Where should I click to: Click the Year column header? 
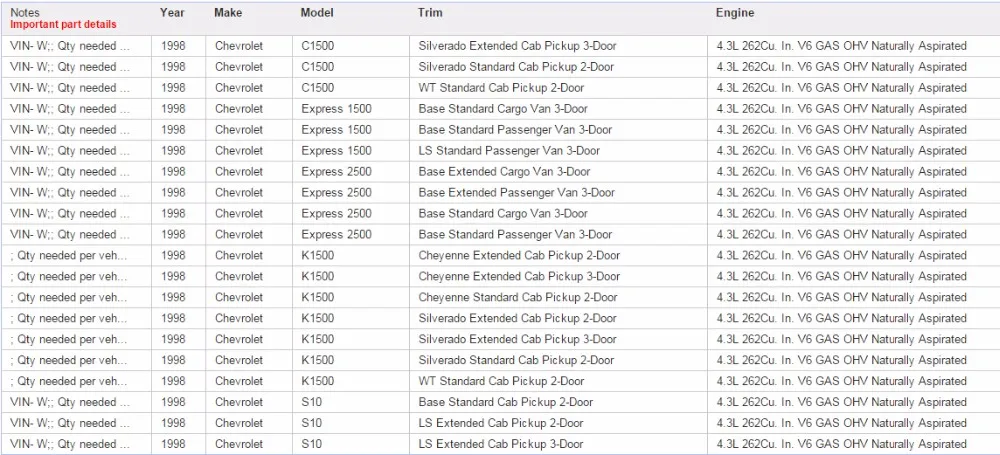pyautogui.click(x=172, y=13)
